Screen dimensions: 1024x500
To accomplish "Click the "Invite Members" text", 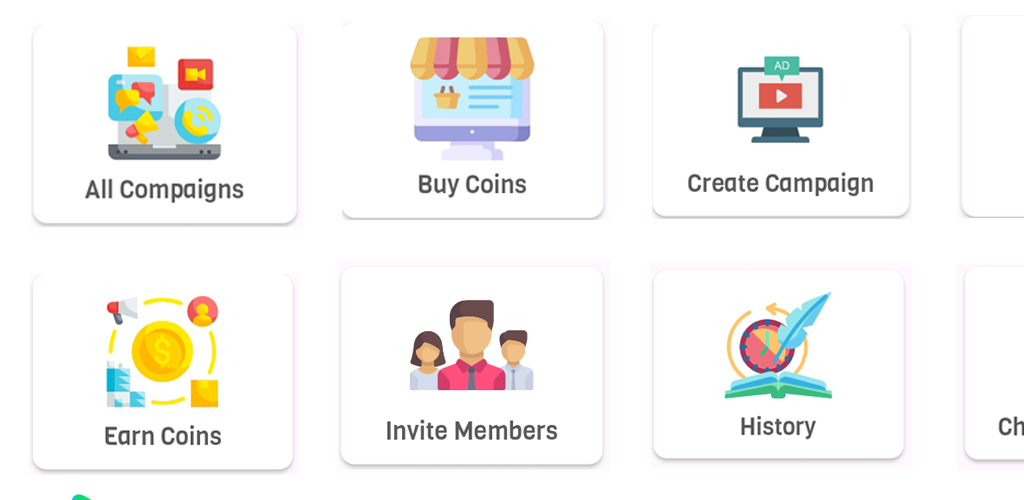I will point(472,431).
